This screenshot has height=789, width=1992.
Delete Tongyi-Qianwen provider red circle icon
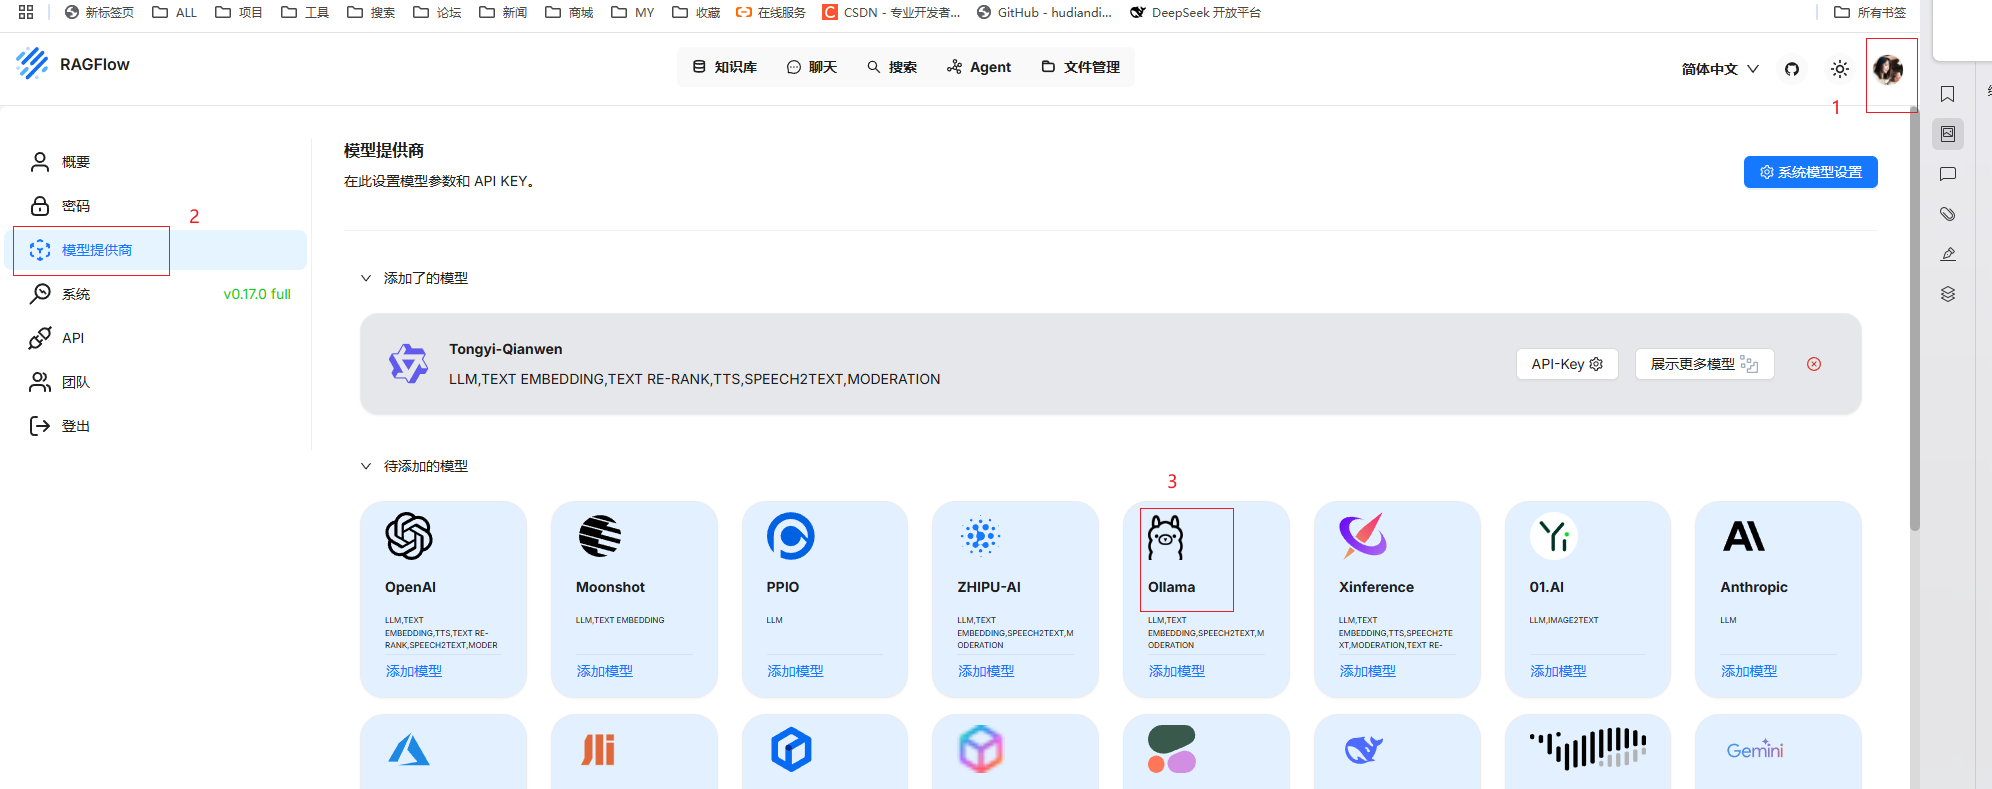coord(1814,364)
